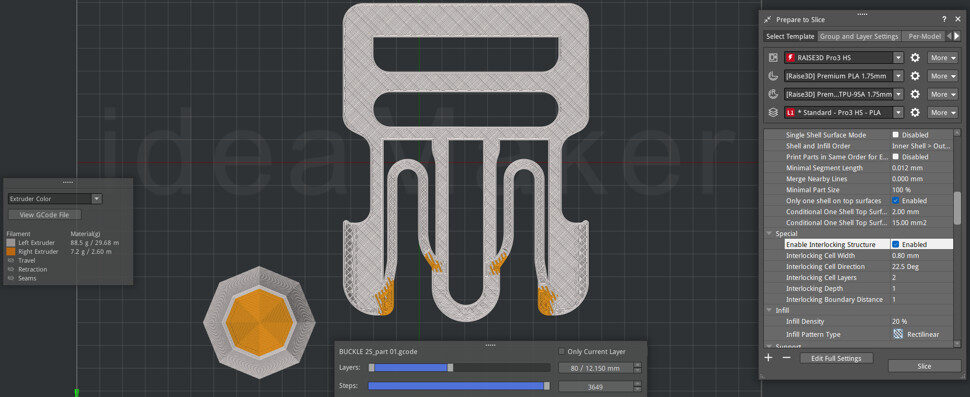Expand More menu beside the printer row
Viewport: 970px width, 397px height.
click(943, 58)
